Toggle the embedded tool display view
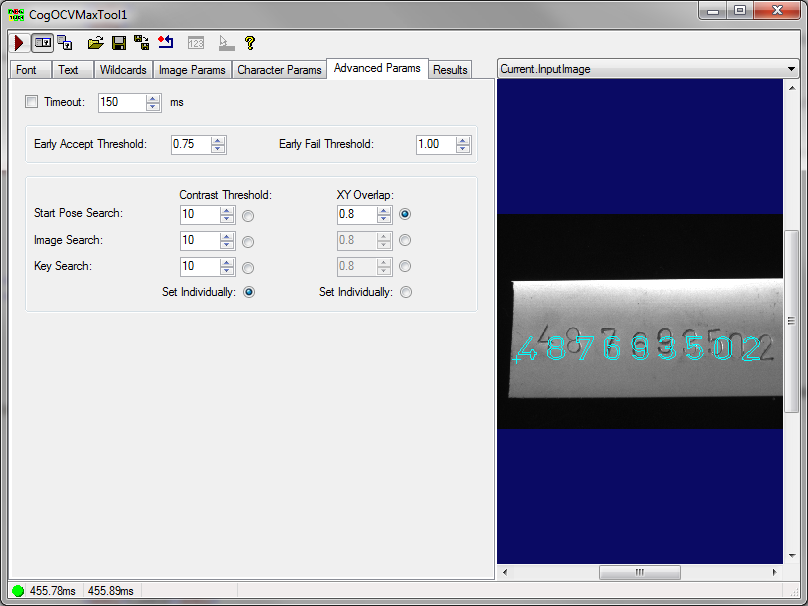The height and width of the screenshot is (606, 808). tap(41, 43)
